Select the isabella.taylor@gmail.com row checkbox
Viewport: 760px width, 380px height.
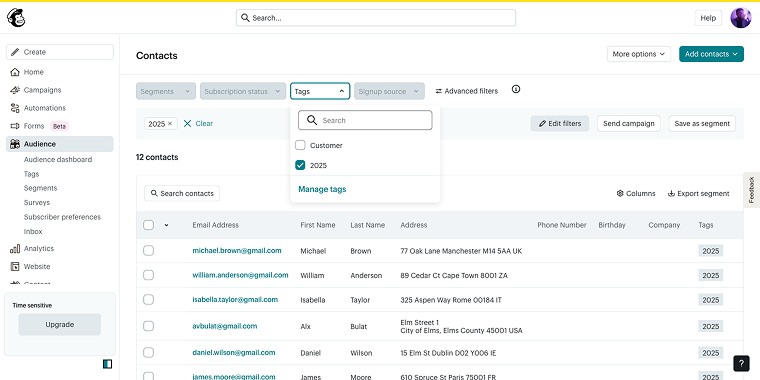[148, 300]
